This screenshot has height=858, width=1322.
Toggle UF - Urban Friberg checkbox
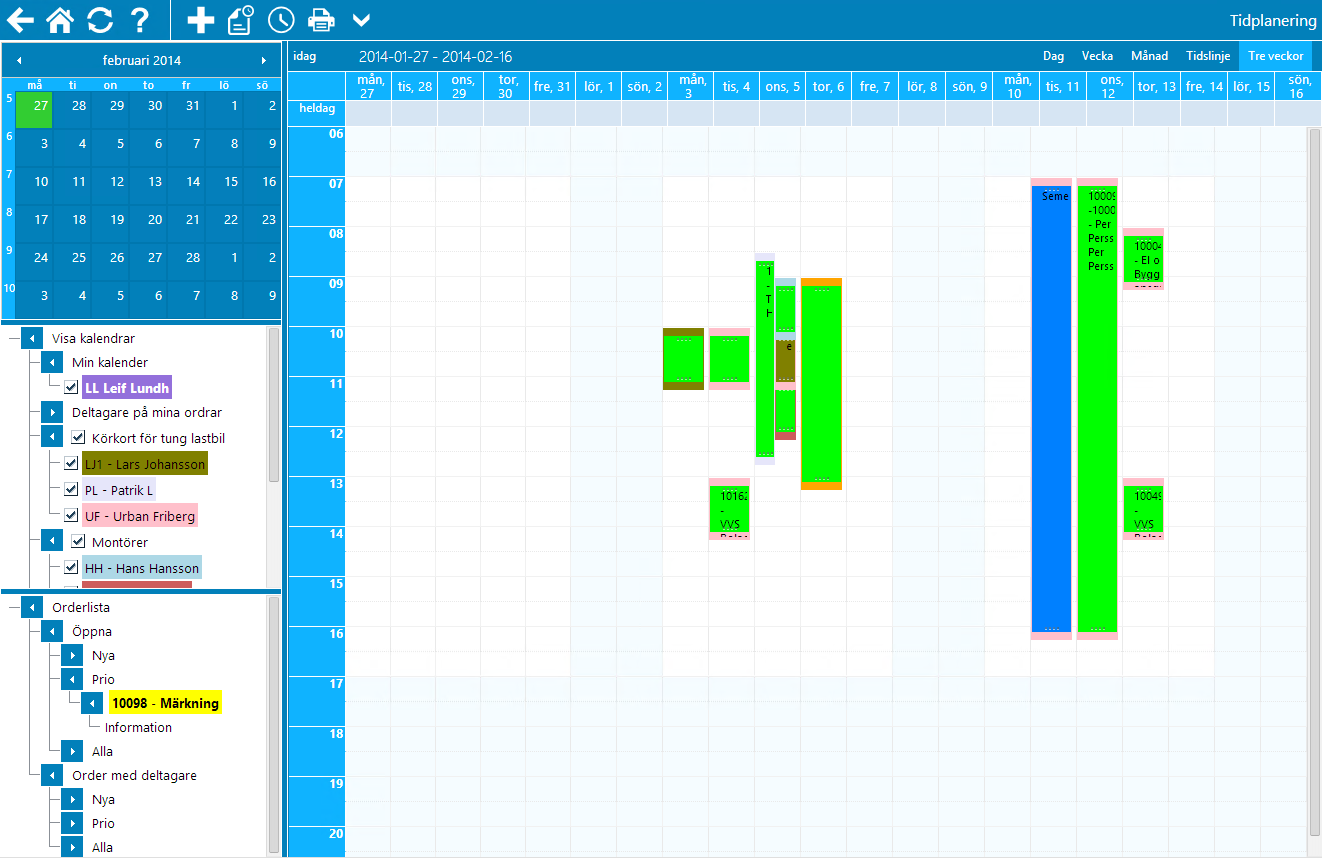pos(71,516)
